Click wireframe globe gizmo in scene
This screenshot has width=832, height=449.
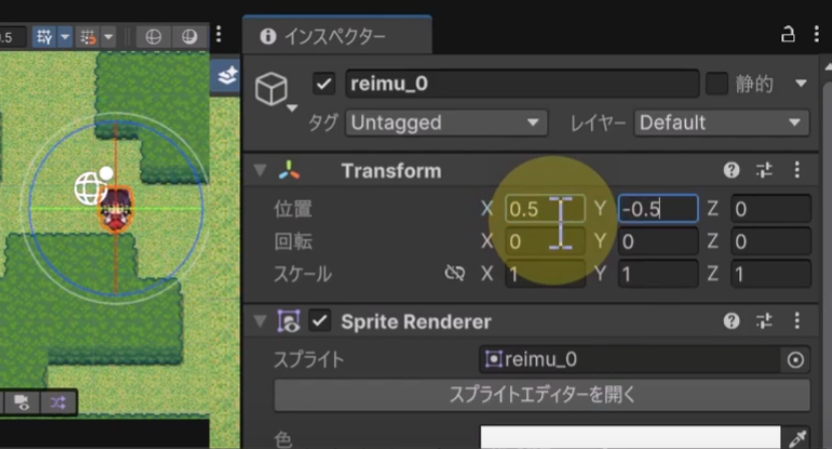click(x=89, y=188)
